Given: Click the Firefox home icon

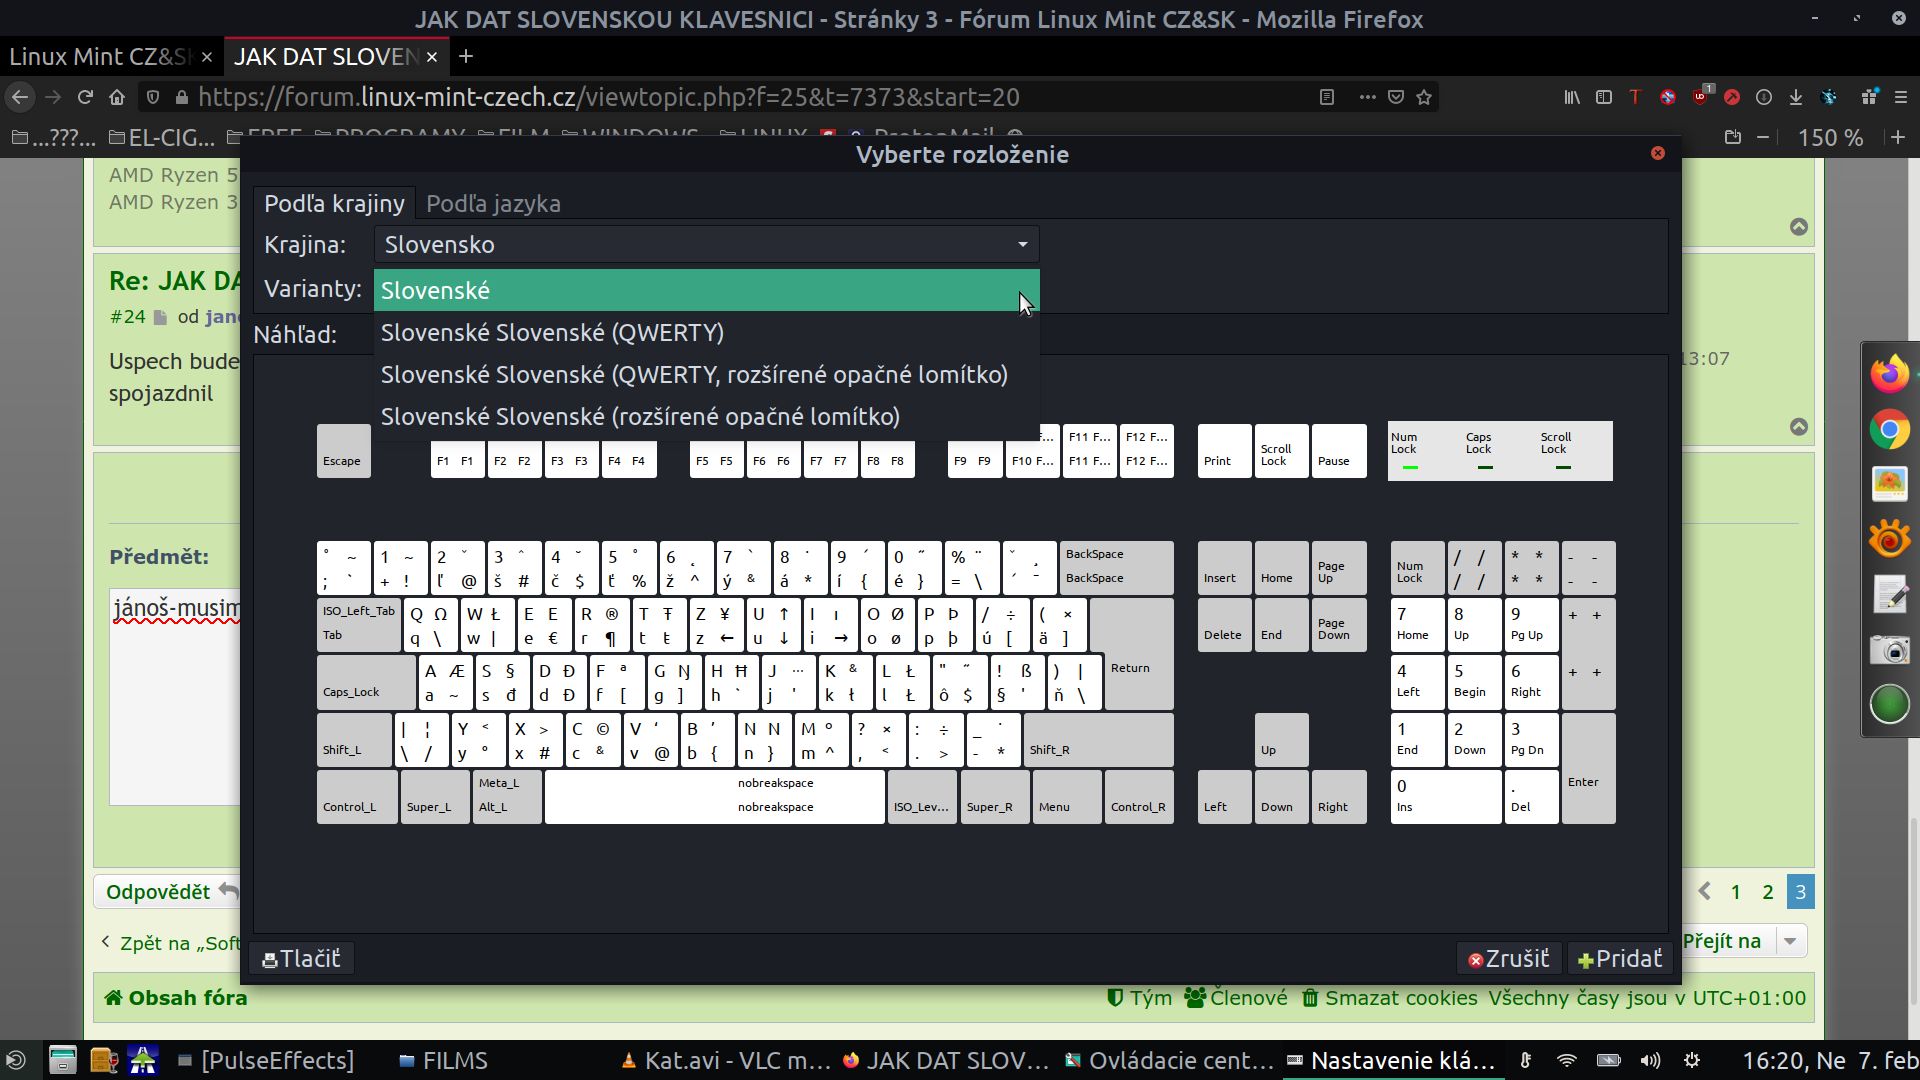Looking at the screenshot, I should pyautogui.click(x=117, y=97).
